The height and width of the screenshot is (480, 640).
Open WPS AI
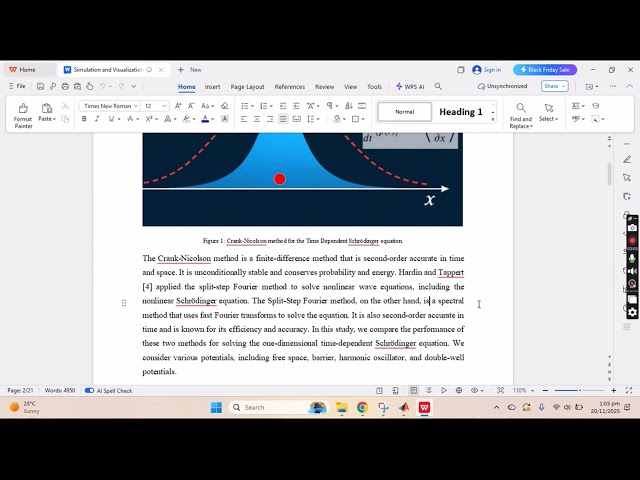pyautogui.click(x=410, y=87)
